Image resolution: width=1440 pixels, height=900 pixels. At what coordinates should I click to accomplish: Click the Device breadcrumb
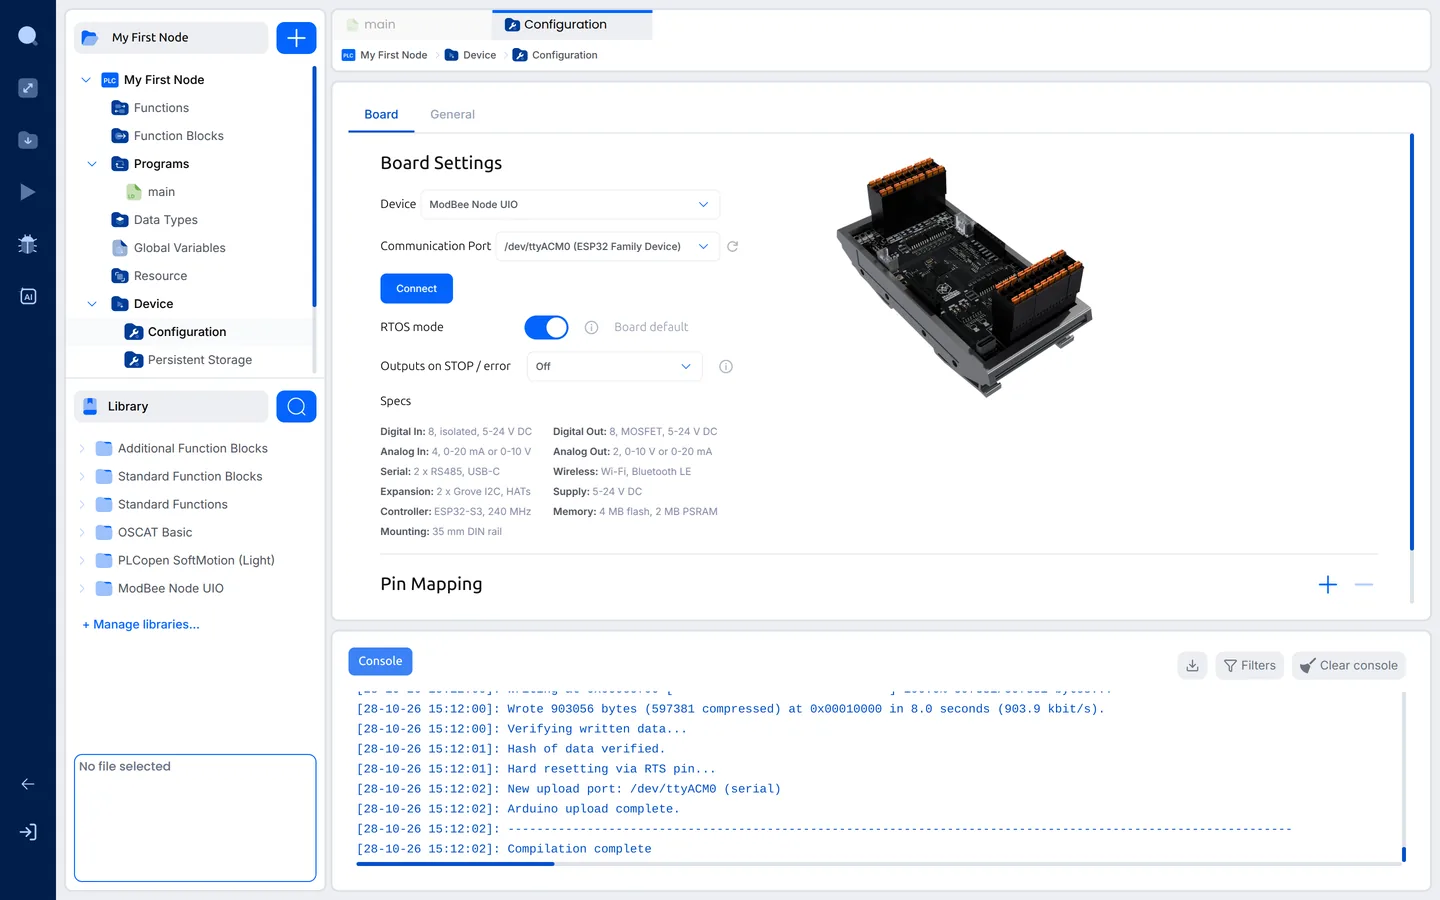[x=470, y=55]
